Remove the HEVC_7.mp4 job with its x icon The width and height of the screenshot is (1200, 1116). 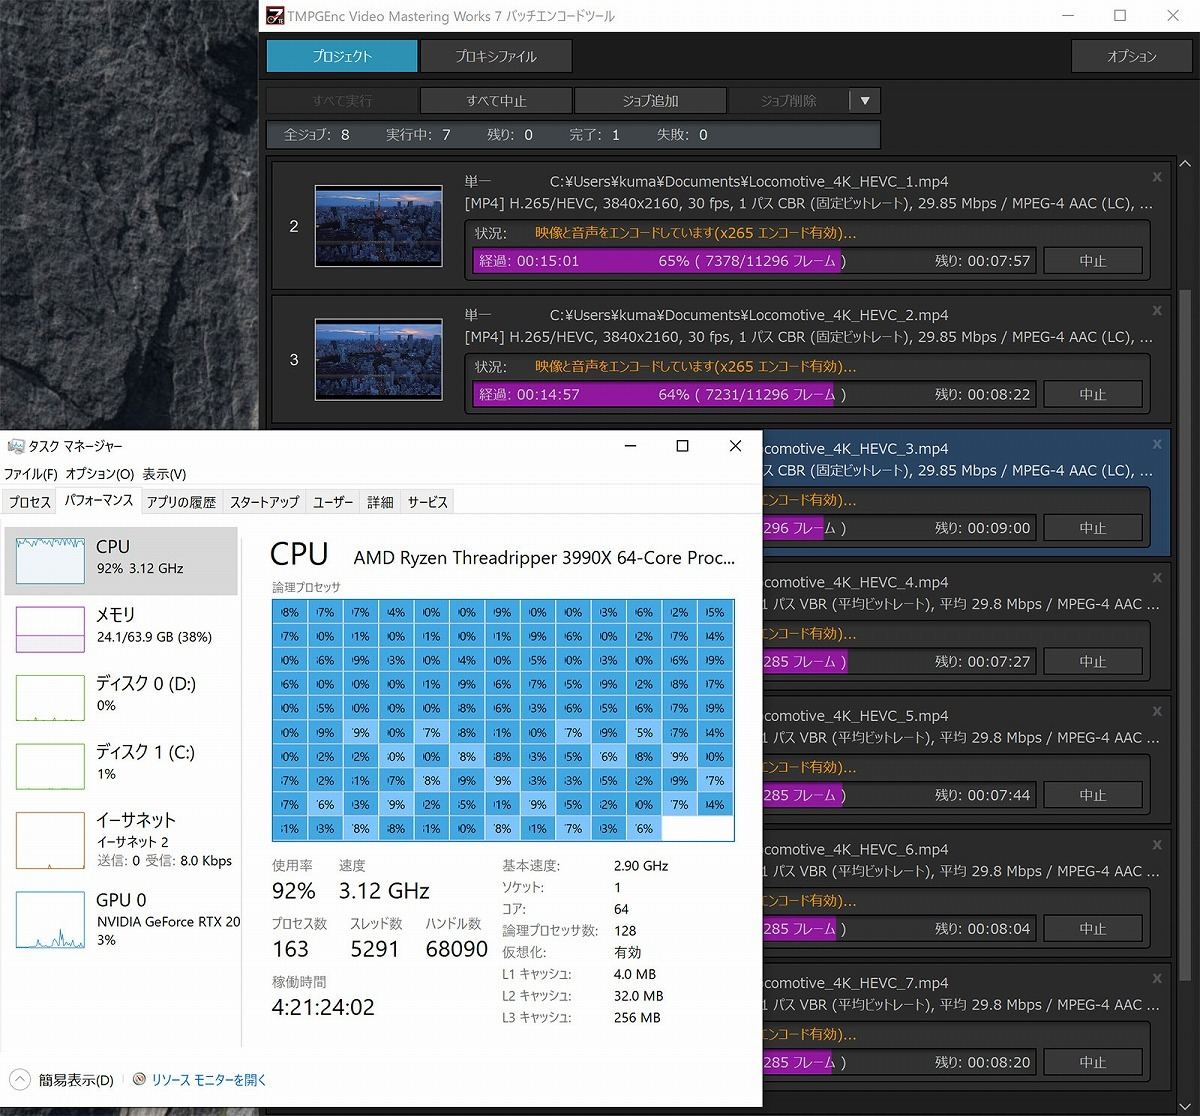(1157, 978)
